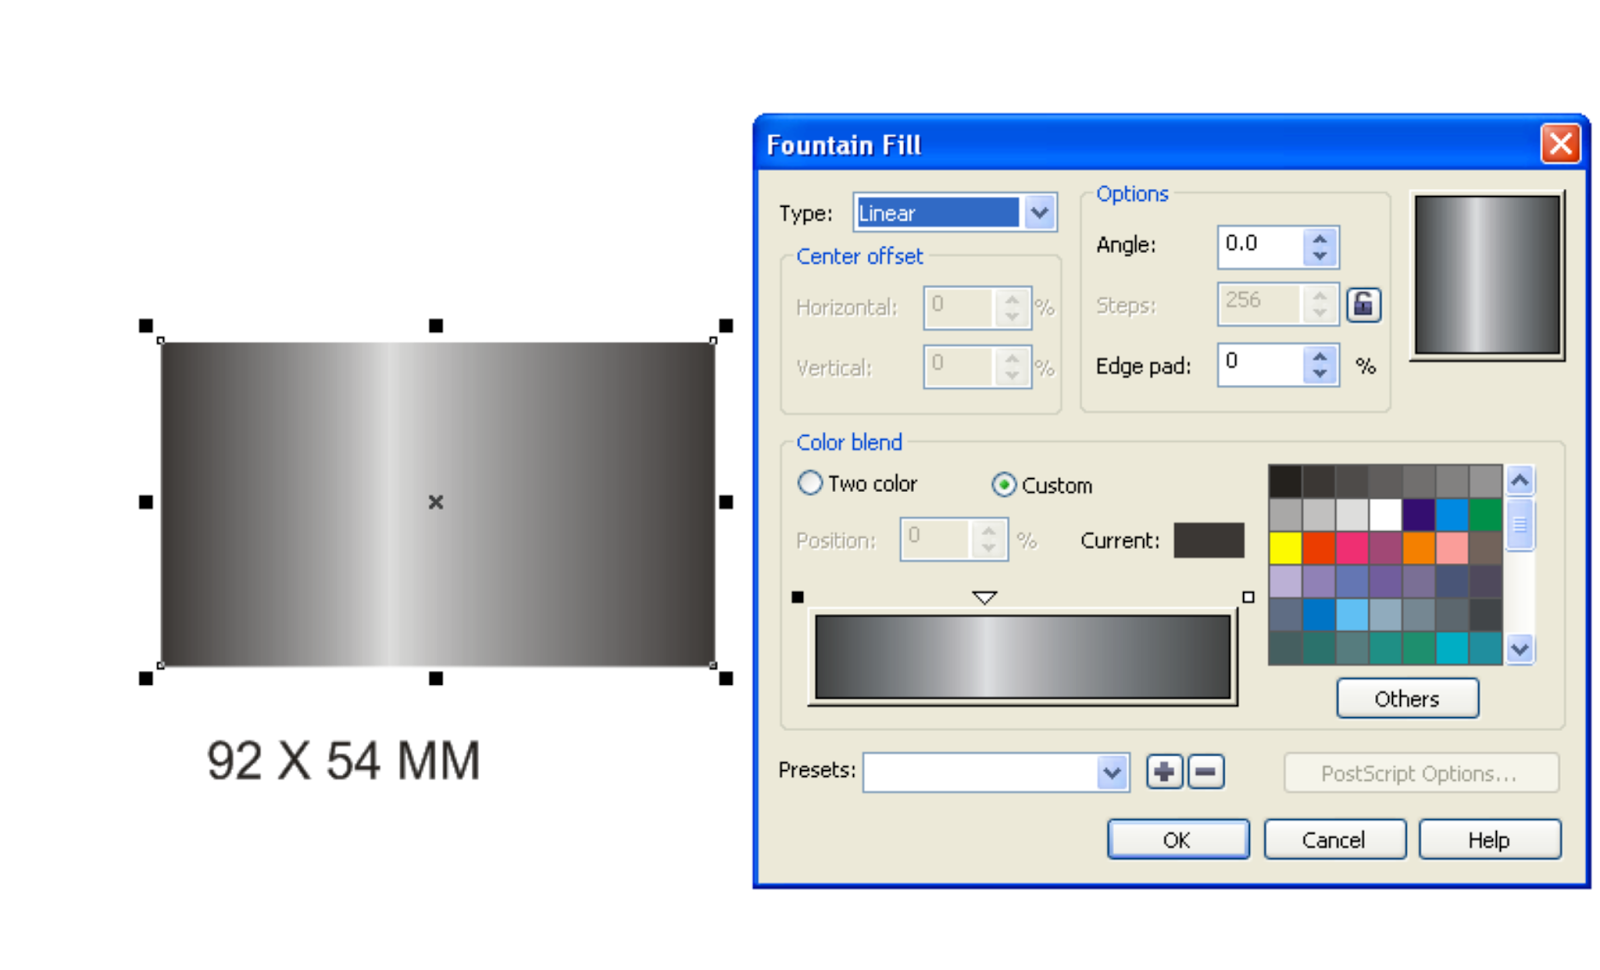The image size is (1600, 970).
Task: Click the start node square on the gradient bar
Action: 797,597
